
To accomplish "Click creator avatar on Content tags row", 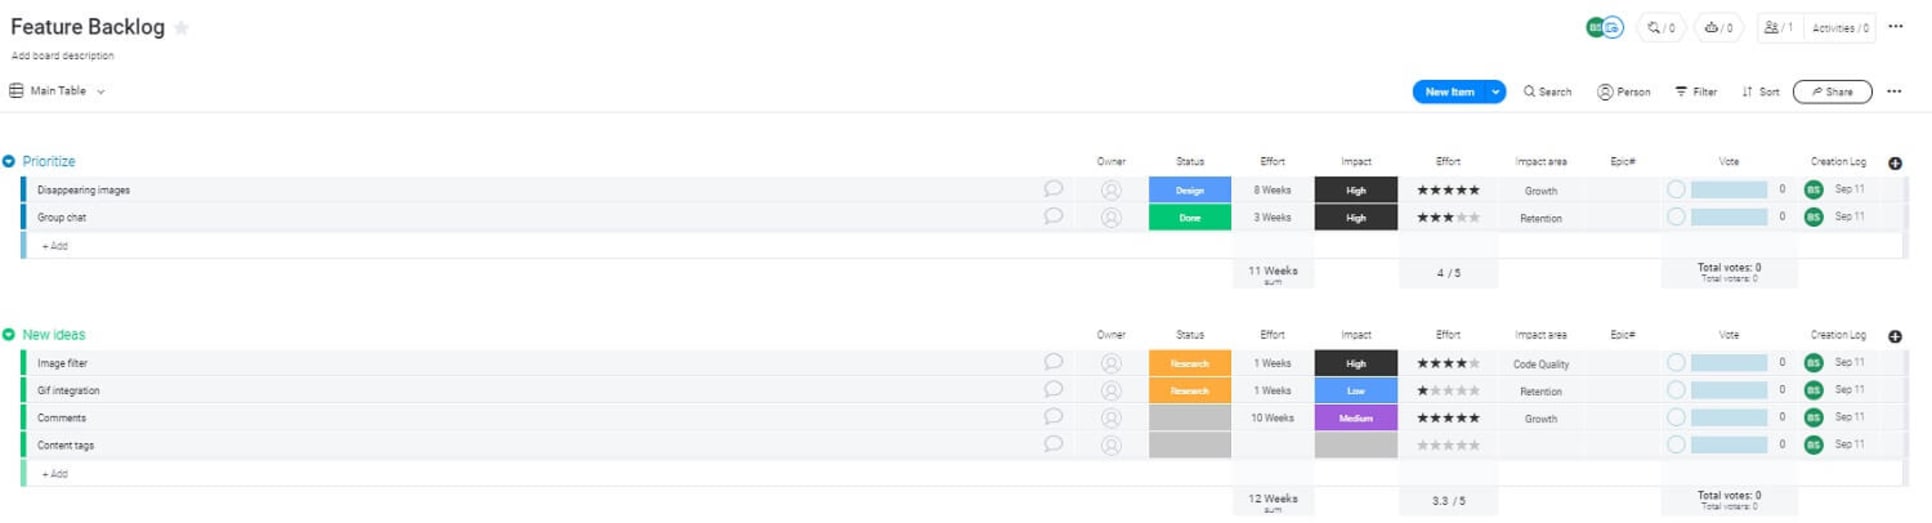I will tap(1813, 444).
